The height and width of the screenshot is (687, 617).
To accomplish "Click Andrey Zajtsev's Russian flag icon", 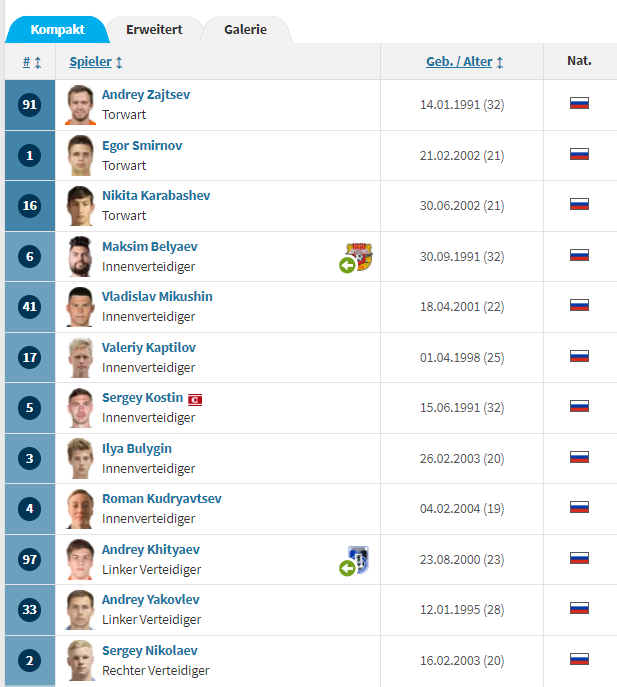I will pos(579,103).
